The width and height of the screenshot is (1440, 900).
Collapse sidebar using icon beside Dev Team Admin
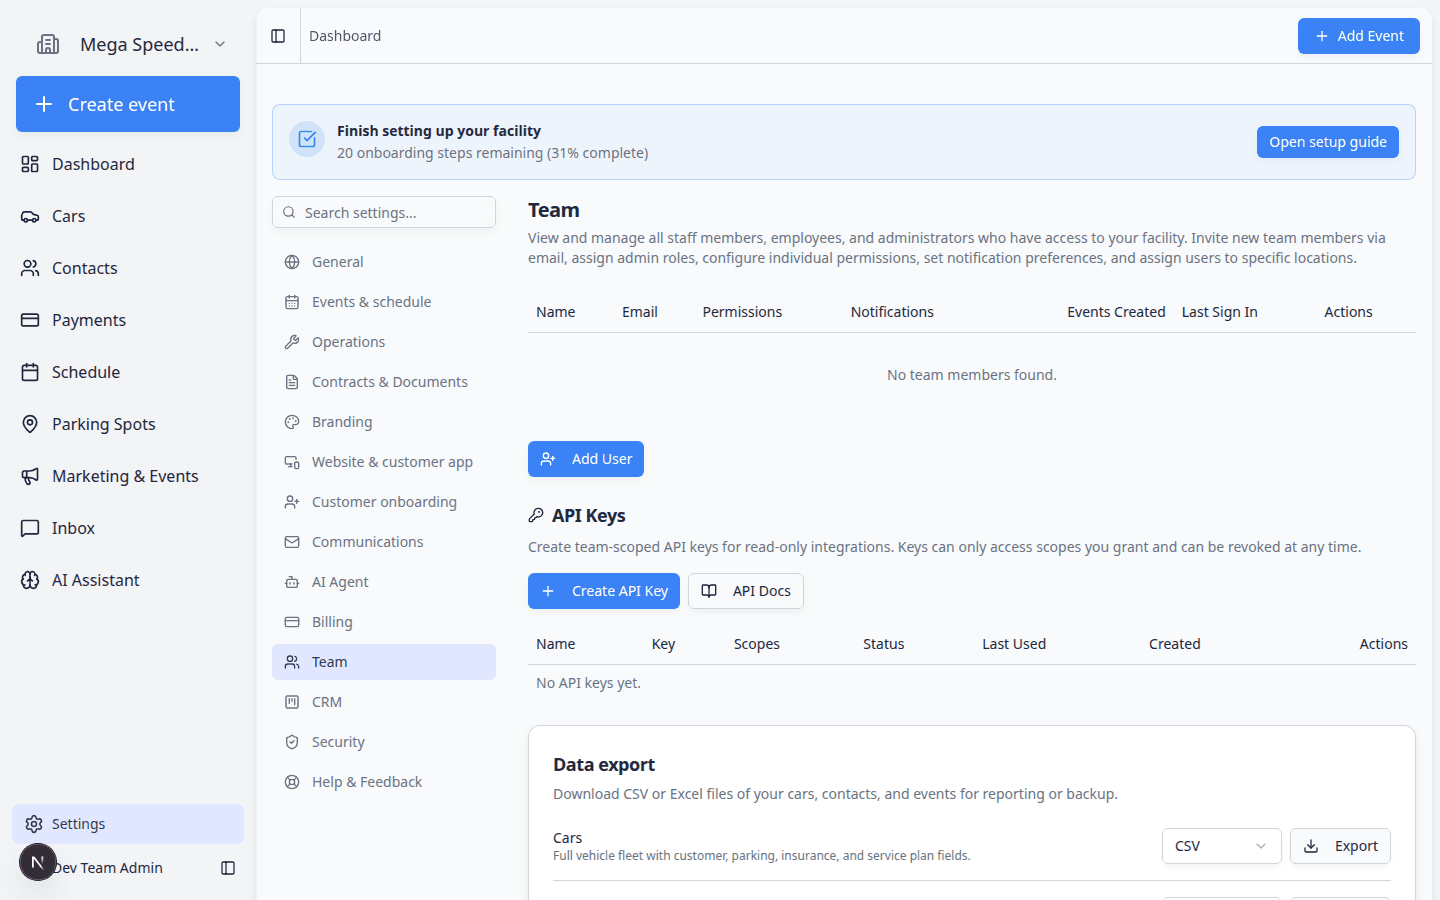click(228, 868)
